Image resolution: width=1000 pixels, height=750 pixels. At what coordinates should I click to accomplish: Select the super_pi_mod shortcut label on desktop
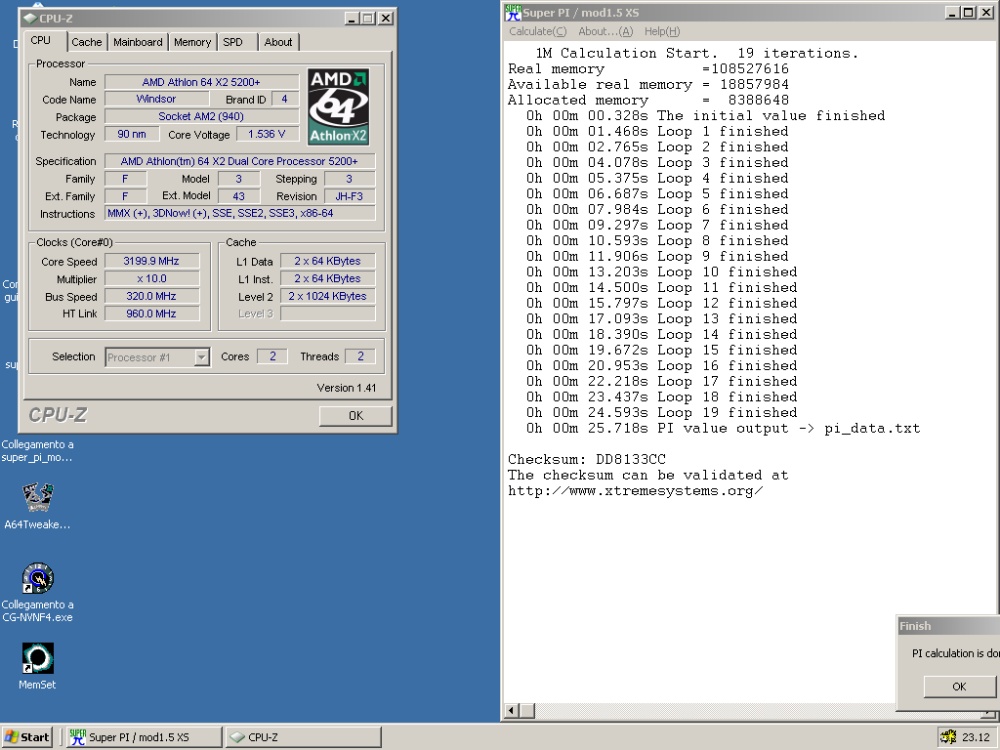tap(37, 451)
